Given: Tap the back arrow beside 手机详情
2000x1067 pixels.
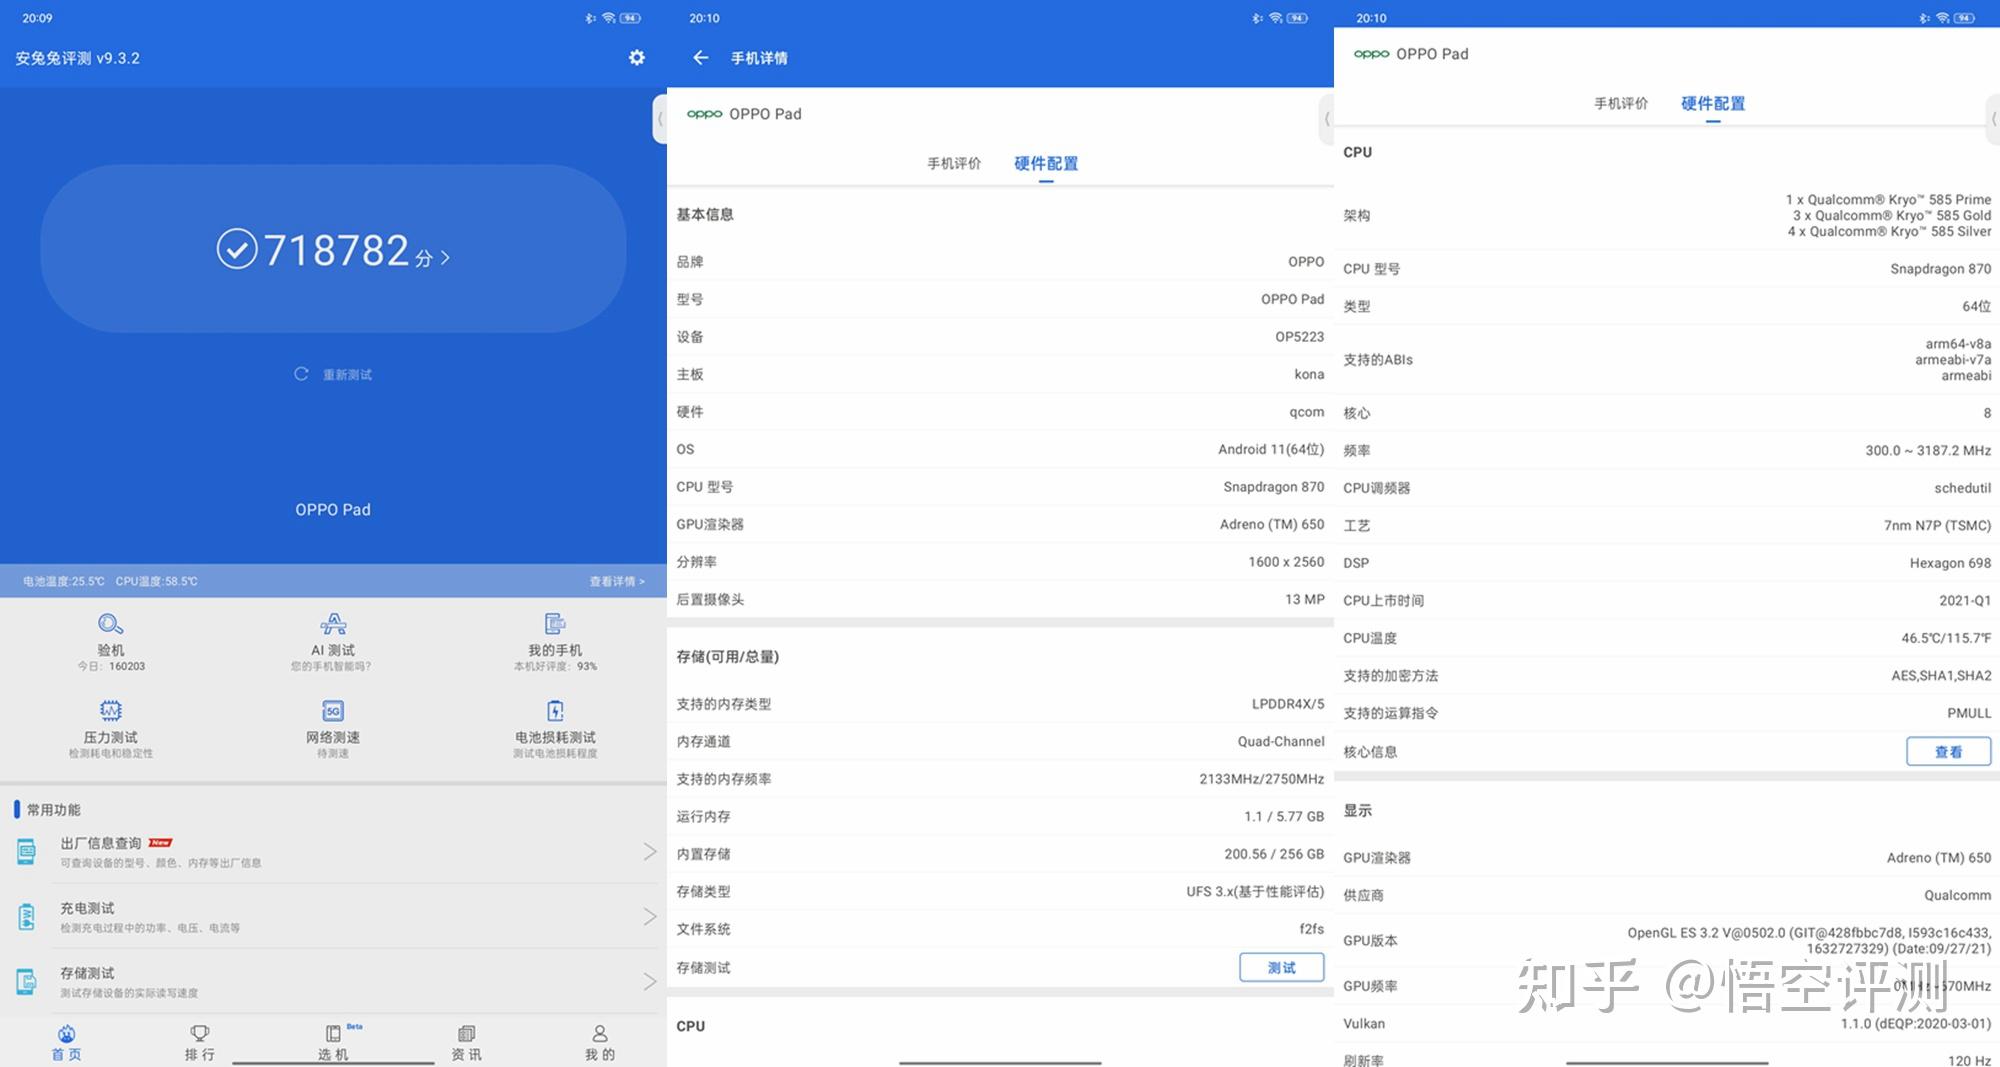Looking at the screenshot, I should [x=701, y=58].
